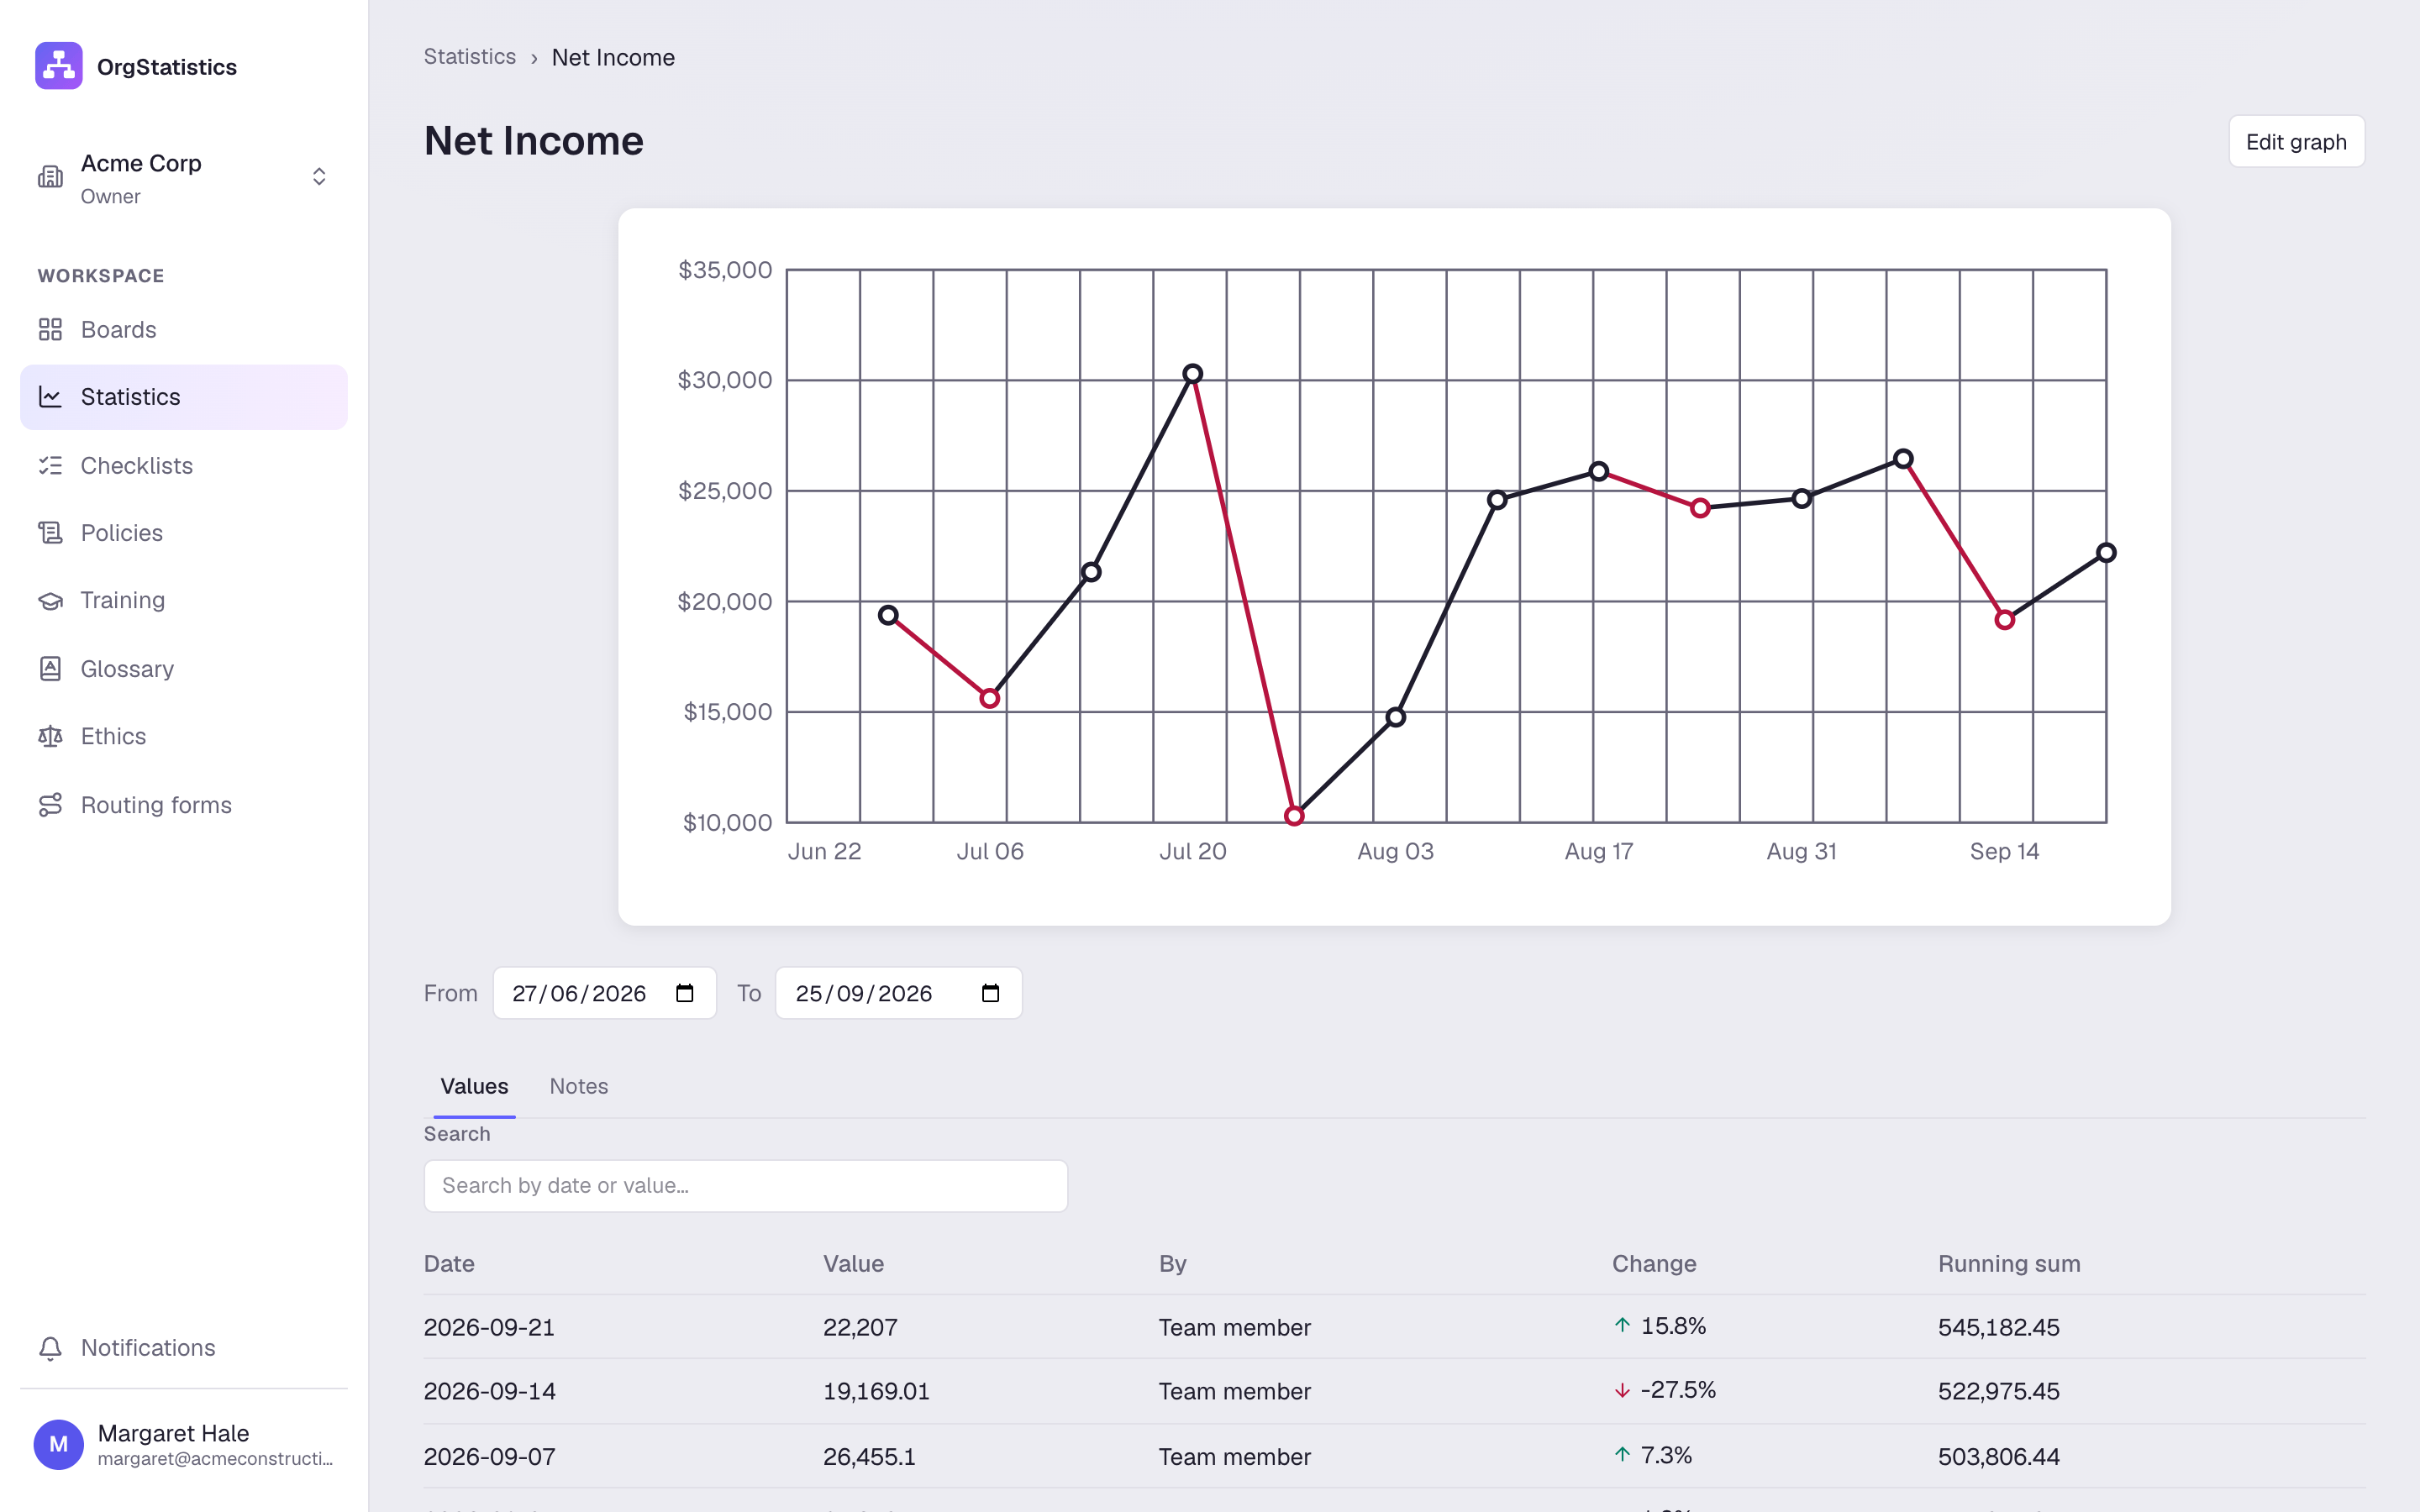Click the last data point on the chart

(2106, 553)
